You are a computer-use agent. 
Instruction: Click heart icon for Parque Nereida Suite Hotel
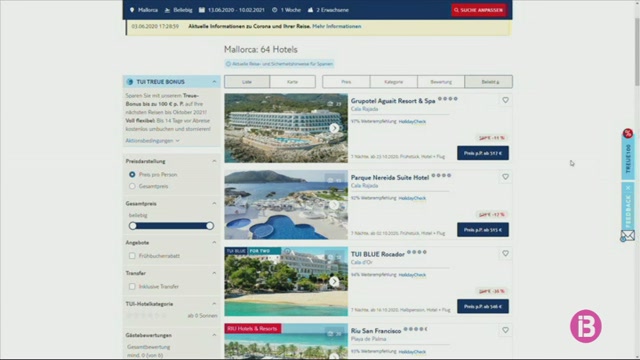pos(505,177)
